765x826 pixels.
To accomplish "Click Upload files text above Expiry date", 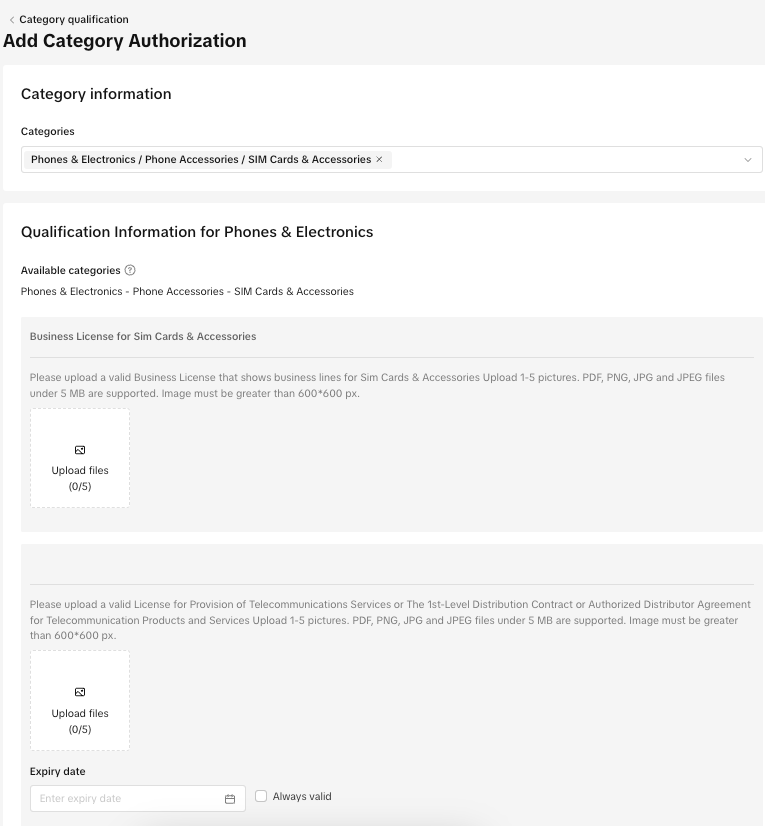I will point(80,713).
